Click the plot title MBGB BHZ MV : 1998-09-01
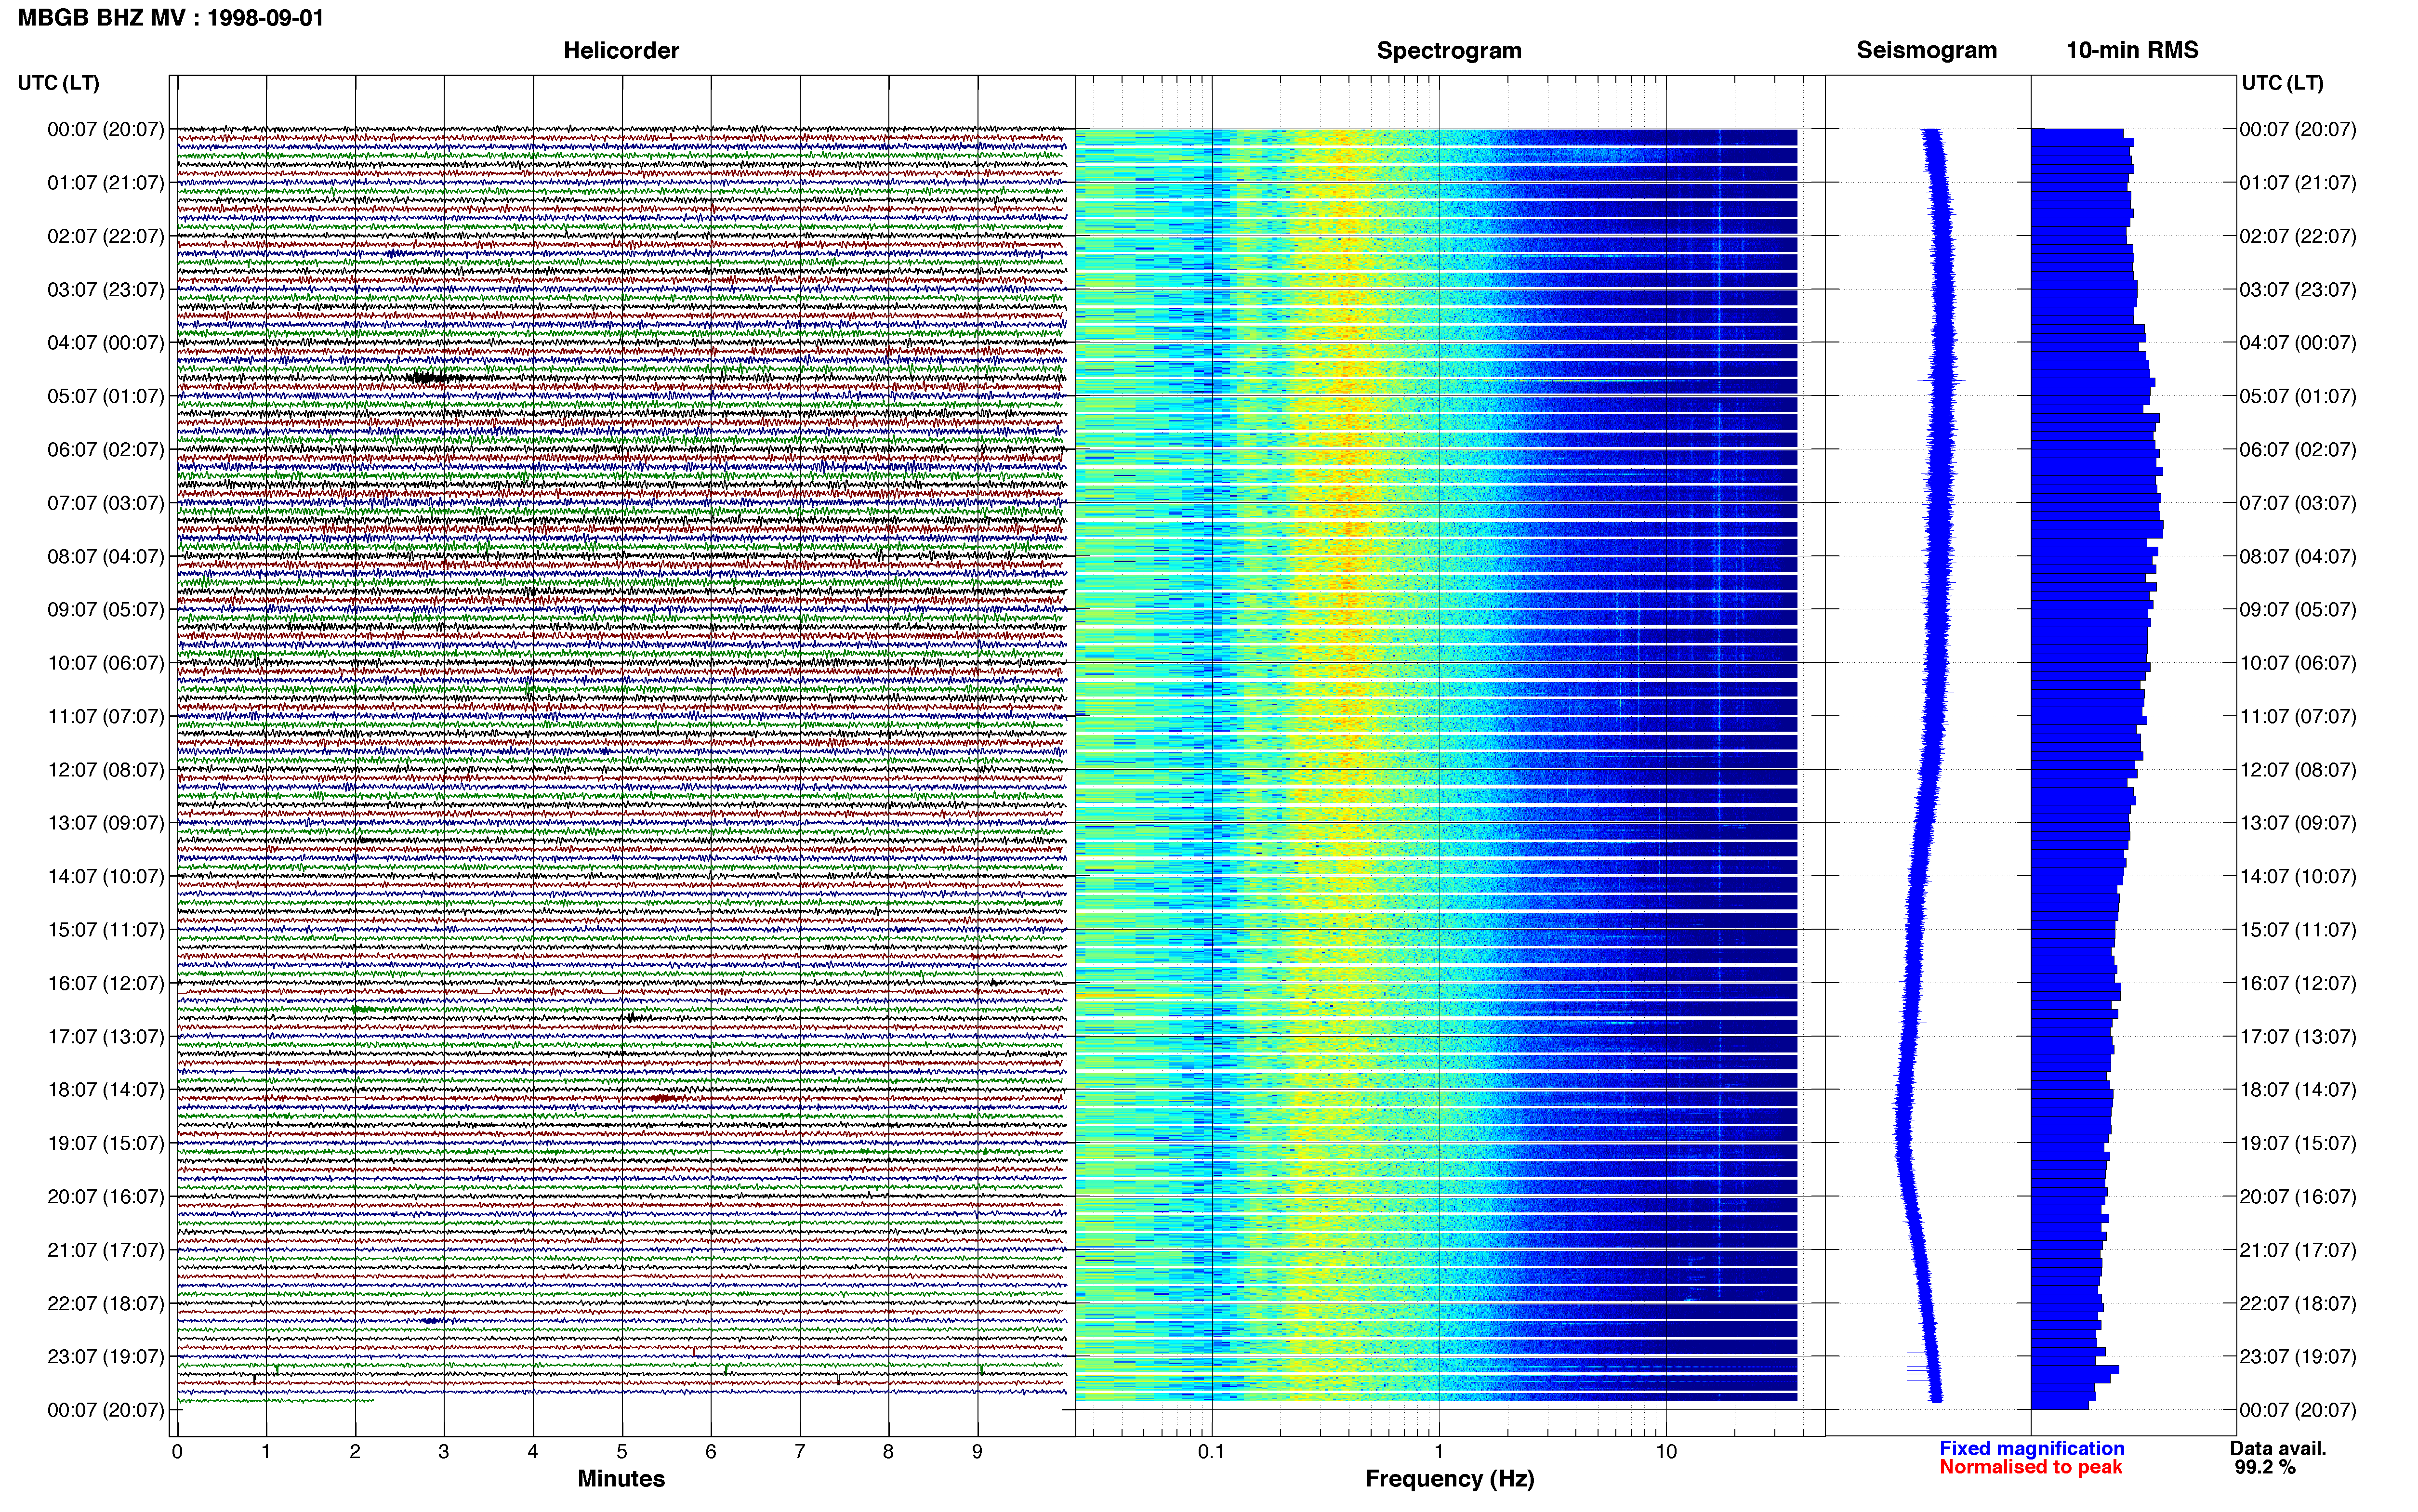Image resolution: width=2418 pixels, height=1512 pixels. coord(171,18)
